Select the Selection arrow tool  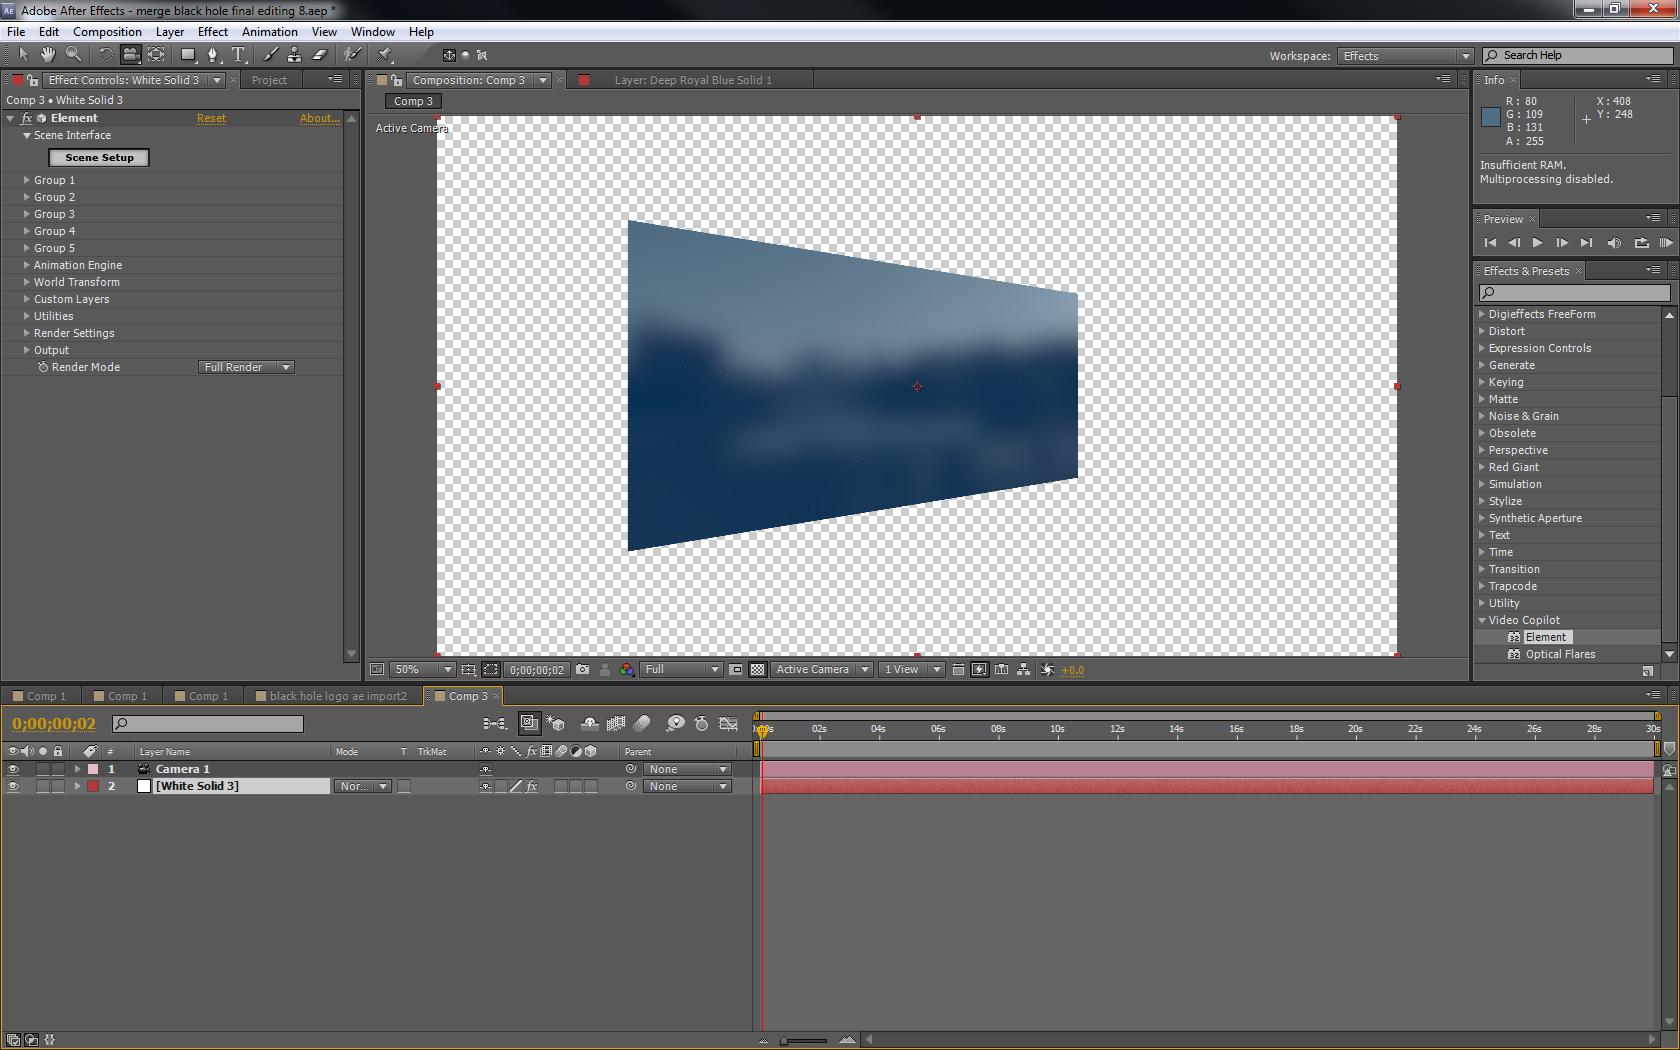(23, 55)
